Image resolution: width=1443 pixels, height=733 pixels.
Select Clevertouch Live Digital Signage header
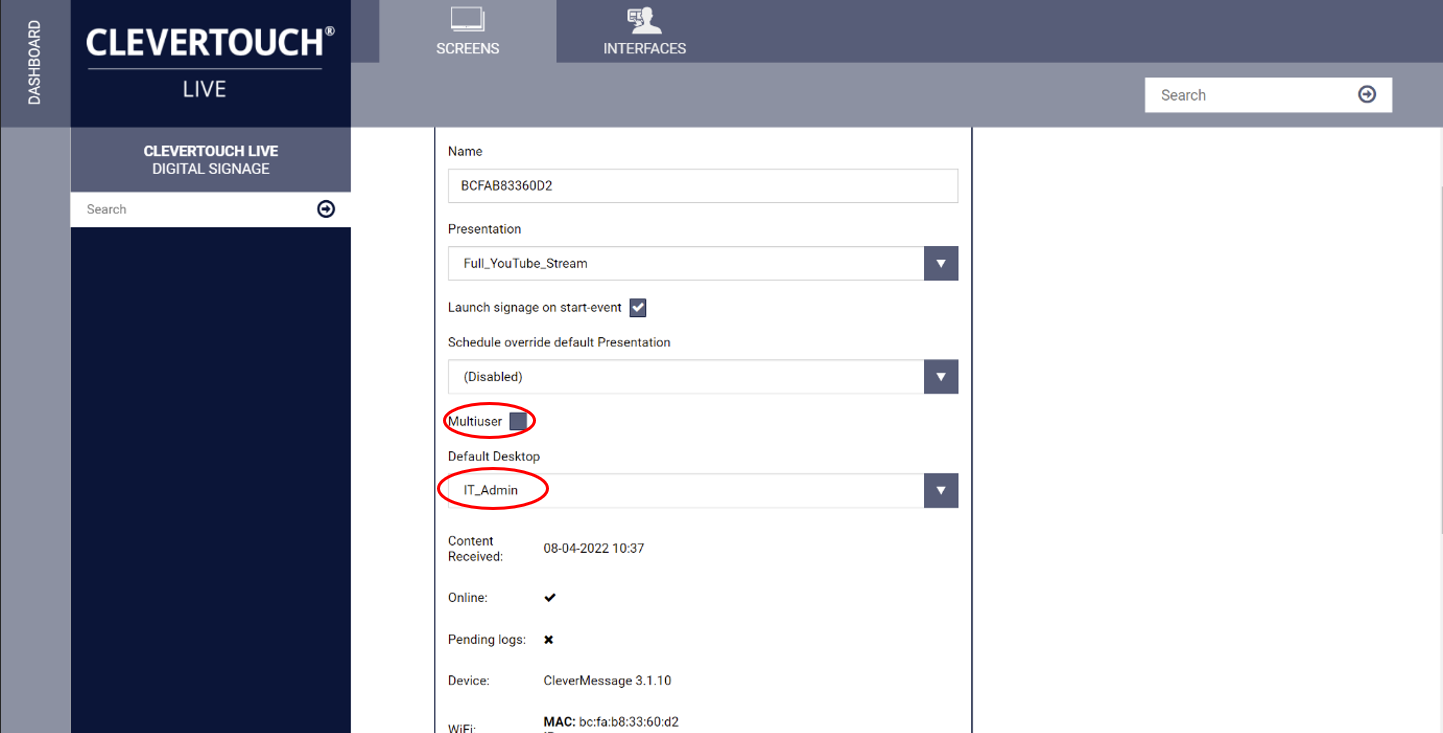coord(210,160)
